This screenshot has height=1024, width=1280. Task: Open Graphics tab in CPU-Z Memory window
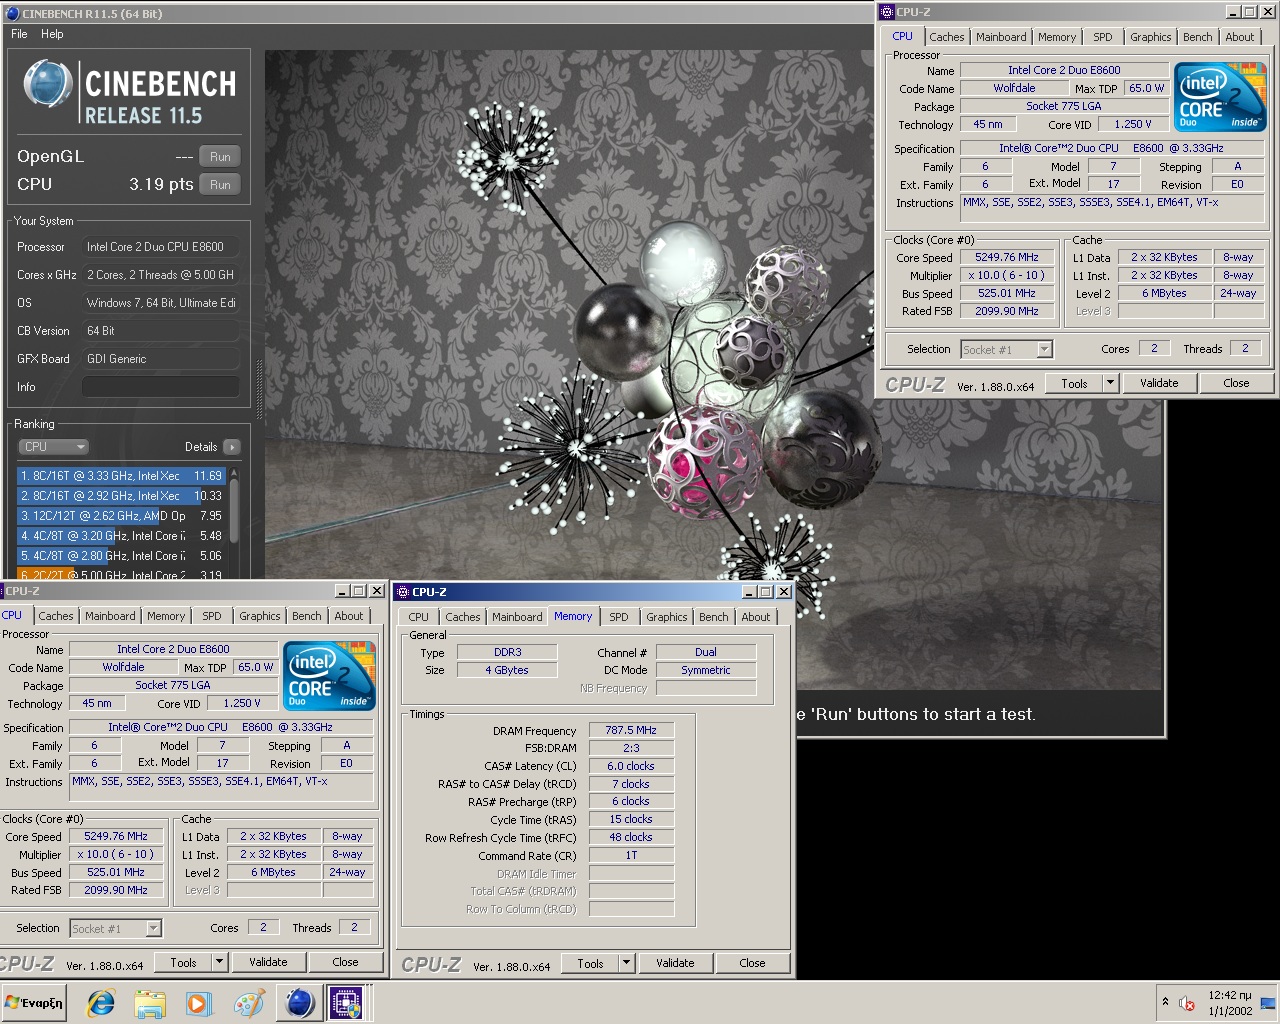coord(666,617)
